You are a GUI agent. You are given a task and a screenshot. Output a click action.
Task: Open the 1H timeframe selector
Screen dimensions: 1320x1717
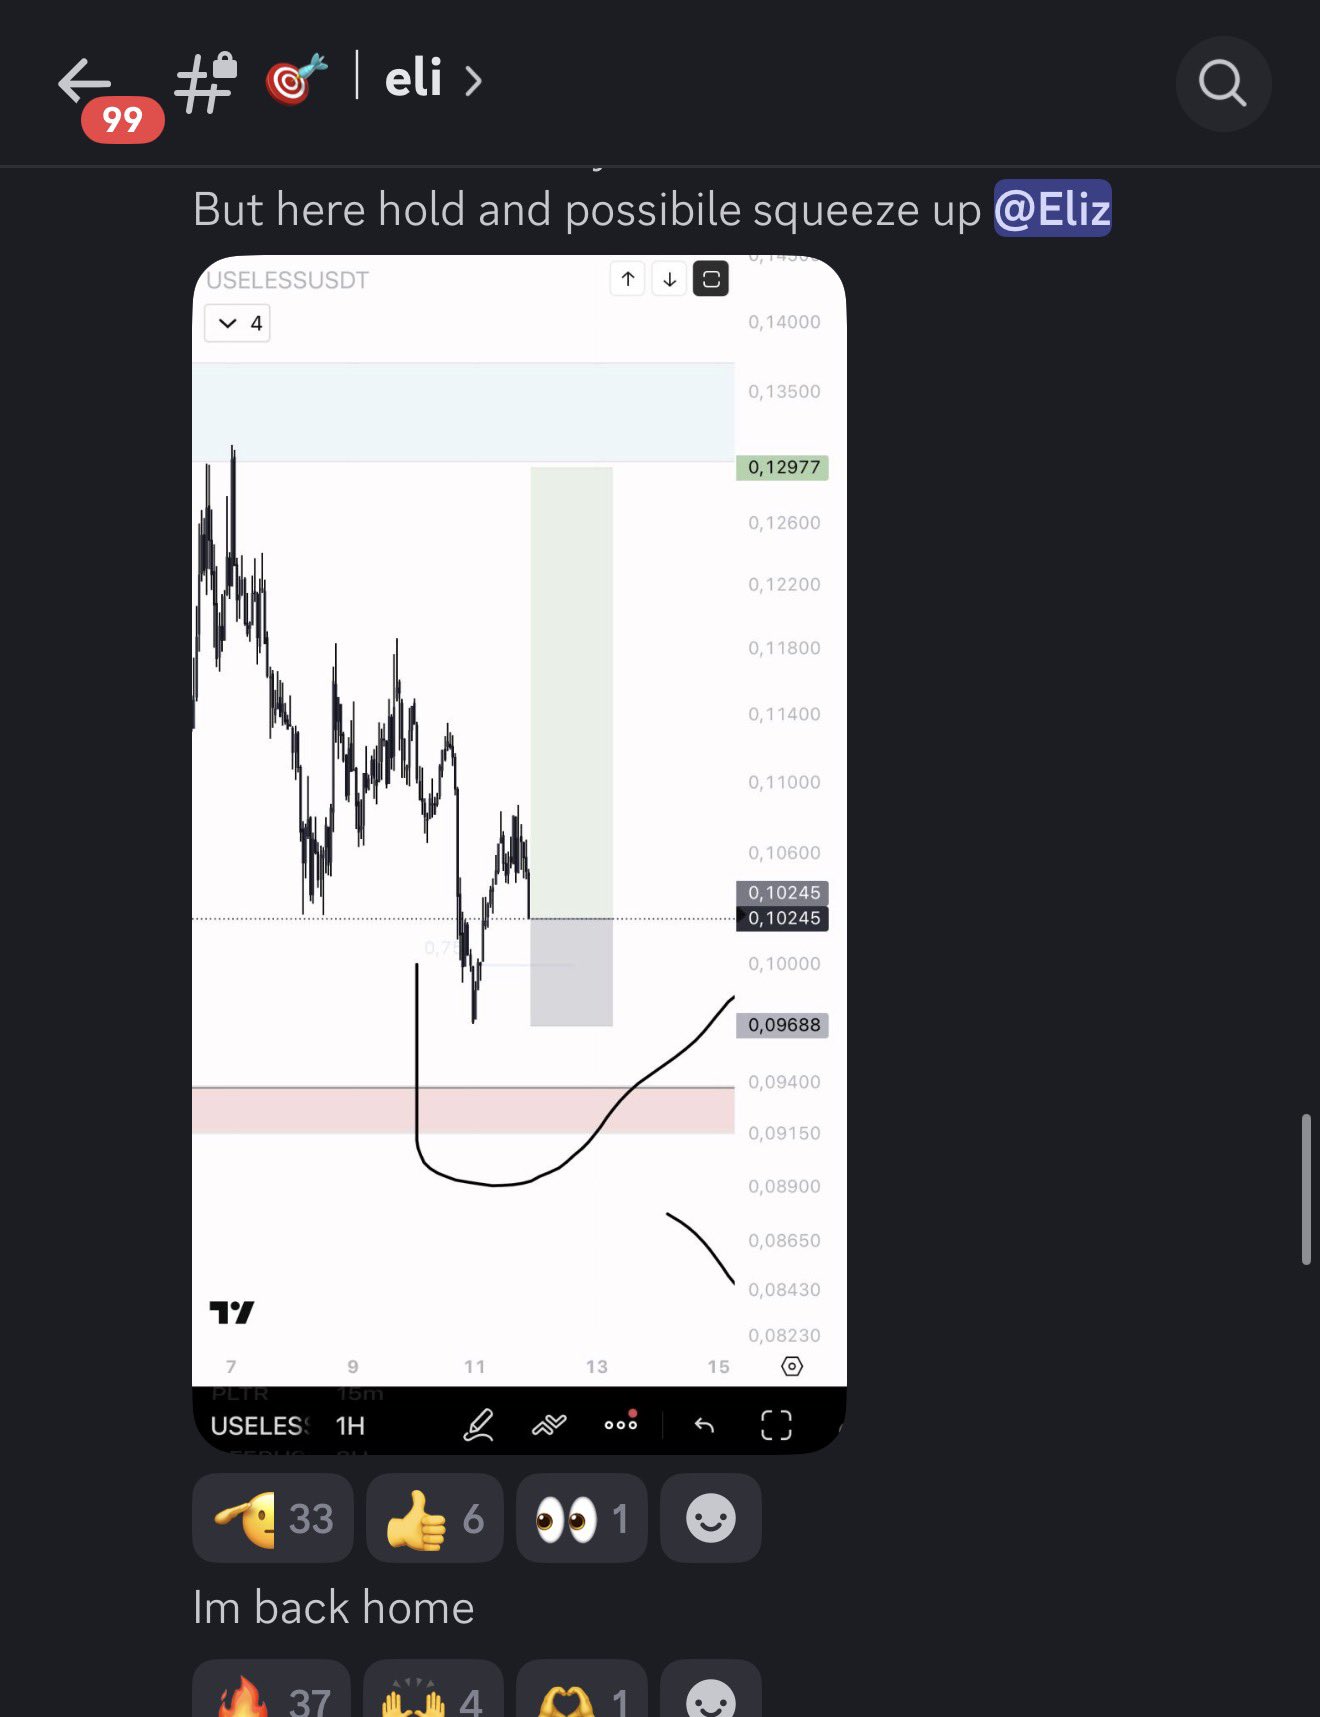pyautogui.click(x=350, y=1425)
